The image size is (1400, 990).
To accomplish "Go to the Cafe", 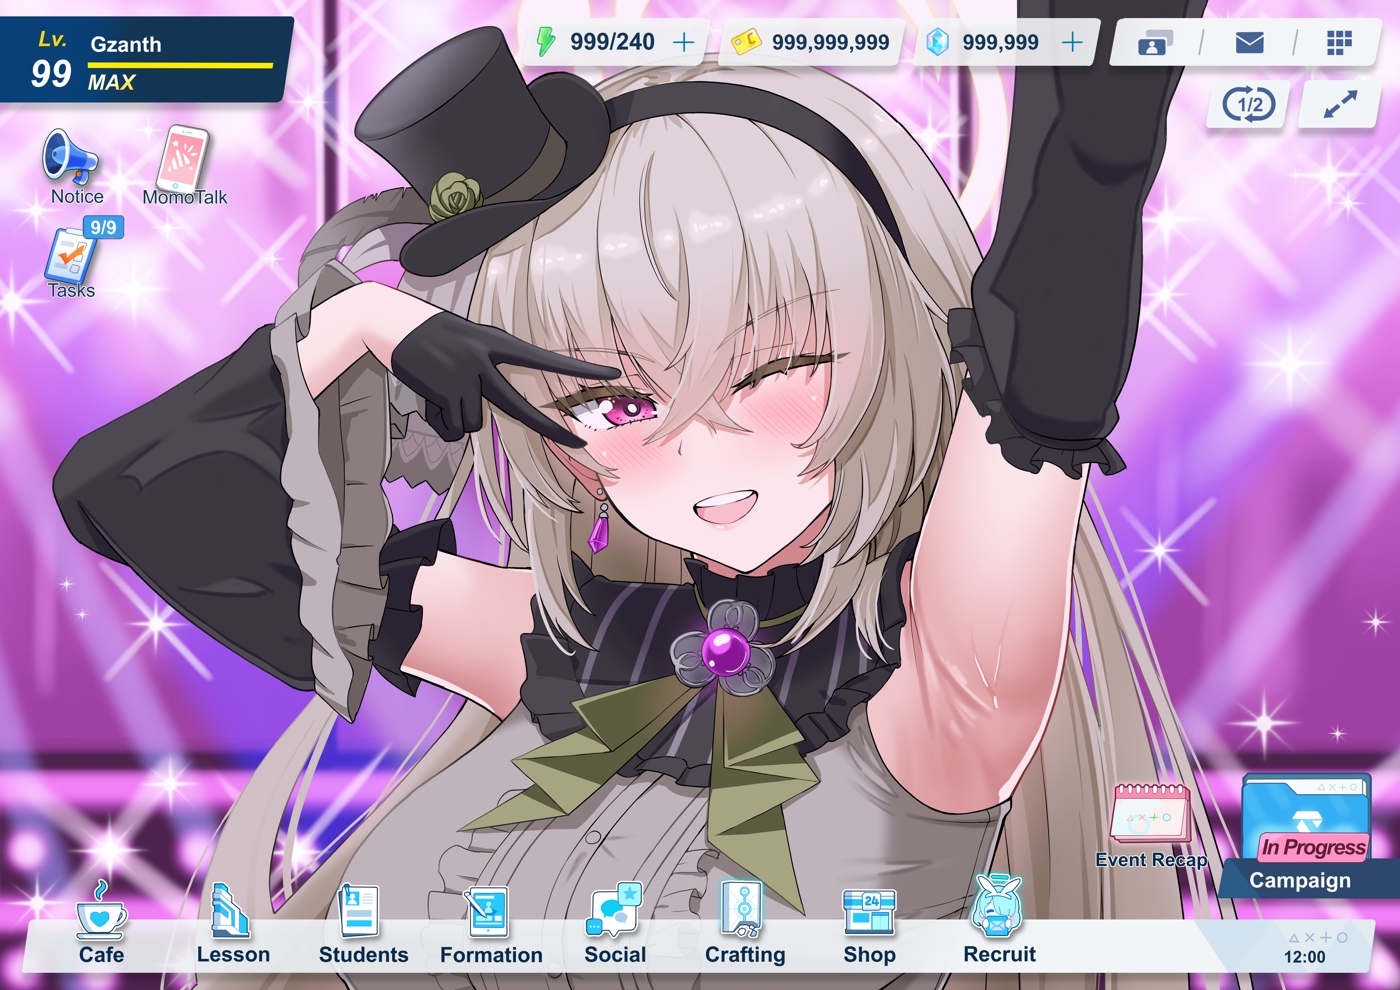I will point(101,923).
